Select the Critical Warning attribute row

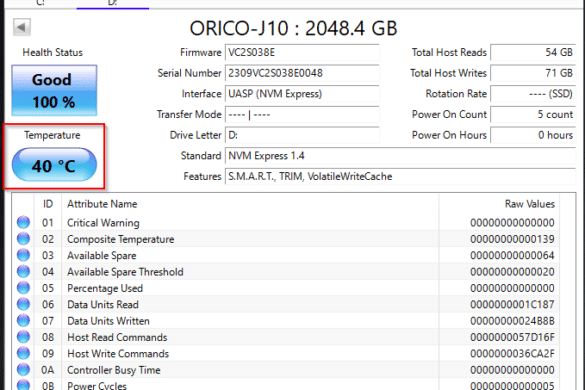(x=285, y=223)
